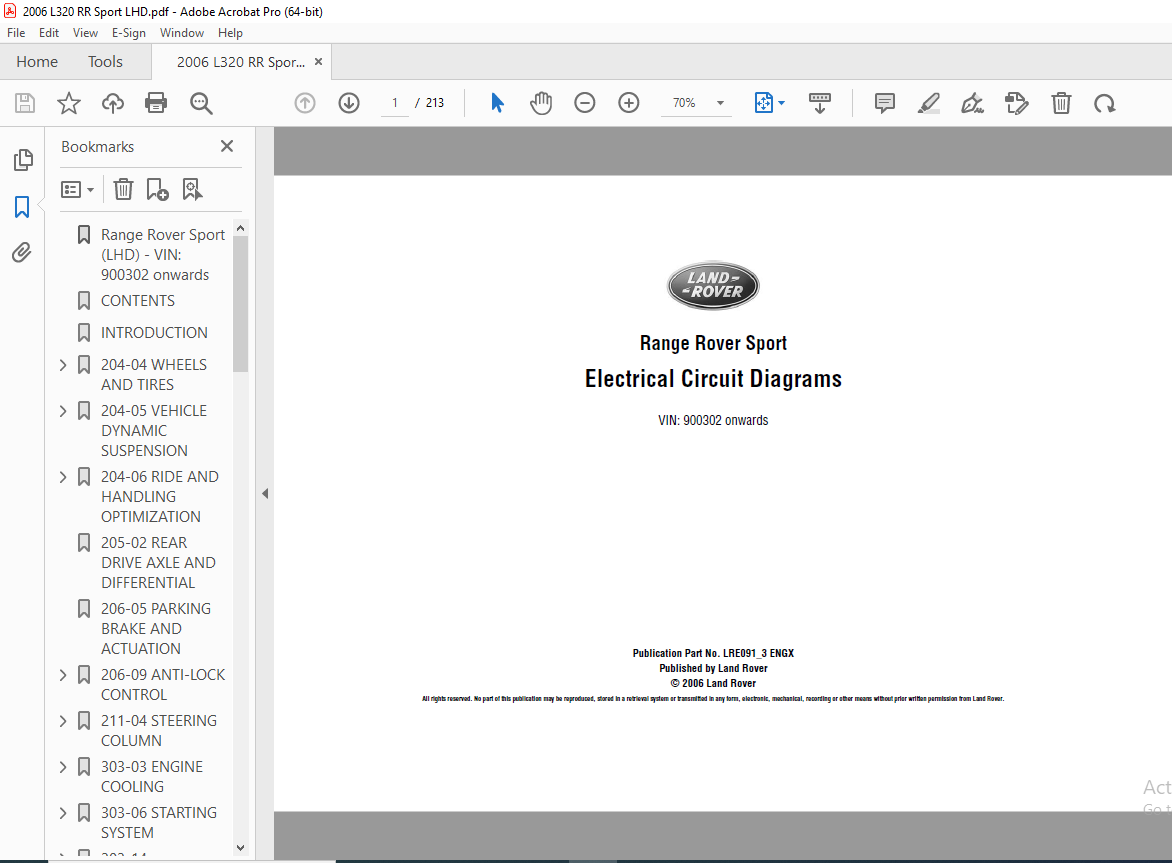Close the Bookmarks panel
The image size is (1172, 863).
[x=227, y=146]
